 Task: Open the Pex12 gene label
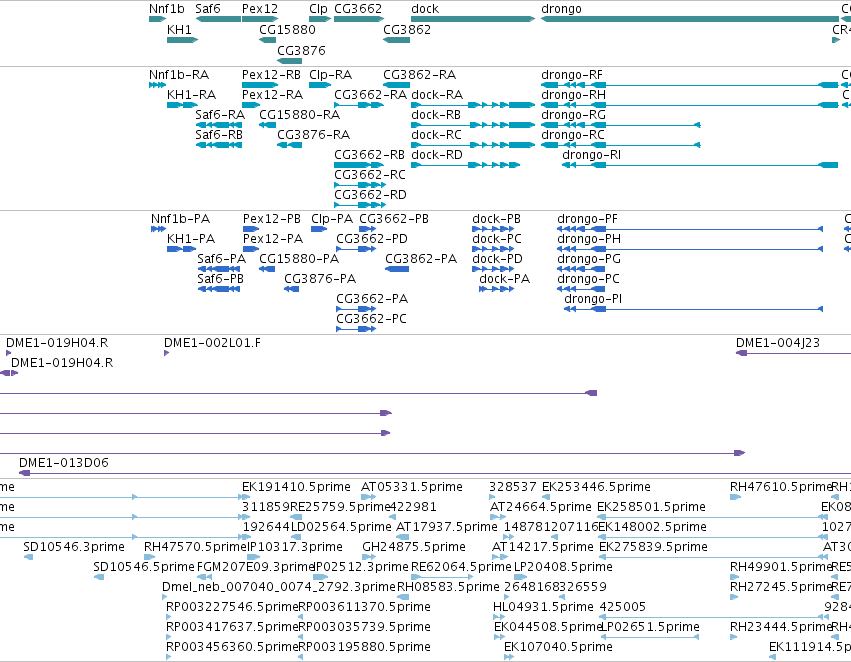[x=259, y=9]
